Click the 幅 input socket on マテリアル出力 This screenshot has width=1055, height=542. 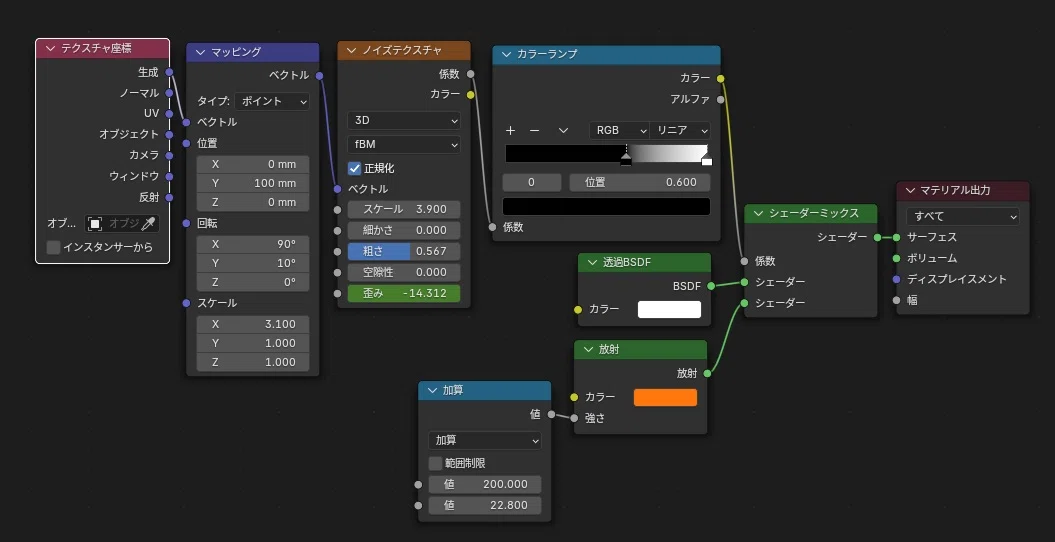(x=896, y=300)
